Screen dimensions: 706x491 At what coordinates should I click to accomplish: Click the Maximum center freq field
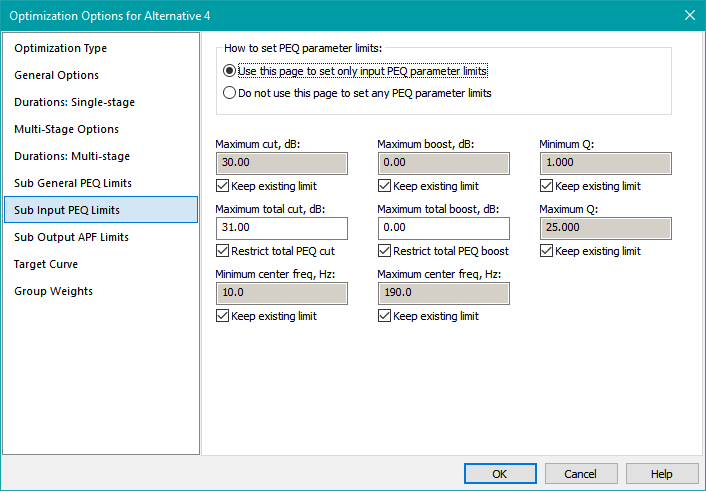point(444,293)
